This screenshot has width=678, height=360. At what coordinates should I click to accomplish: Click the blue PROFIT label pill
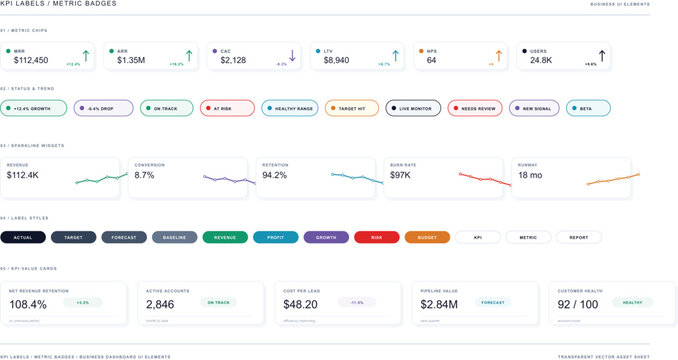click(x=276, y=237)
